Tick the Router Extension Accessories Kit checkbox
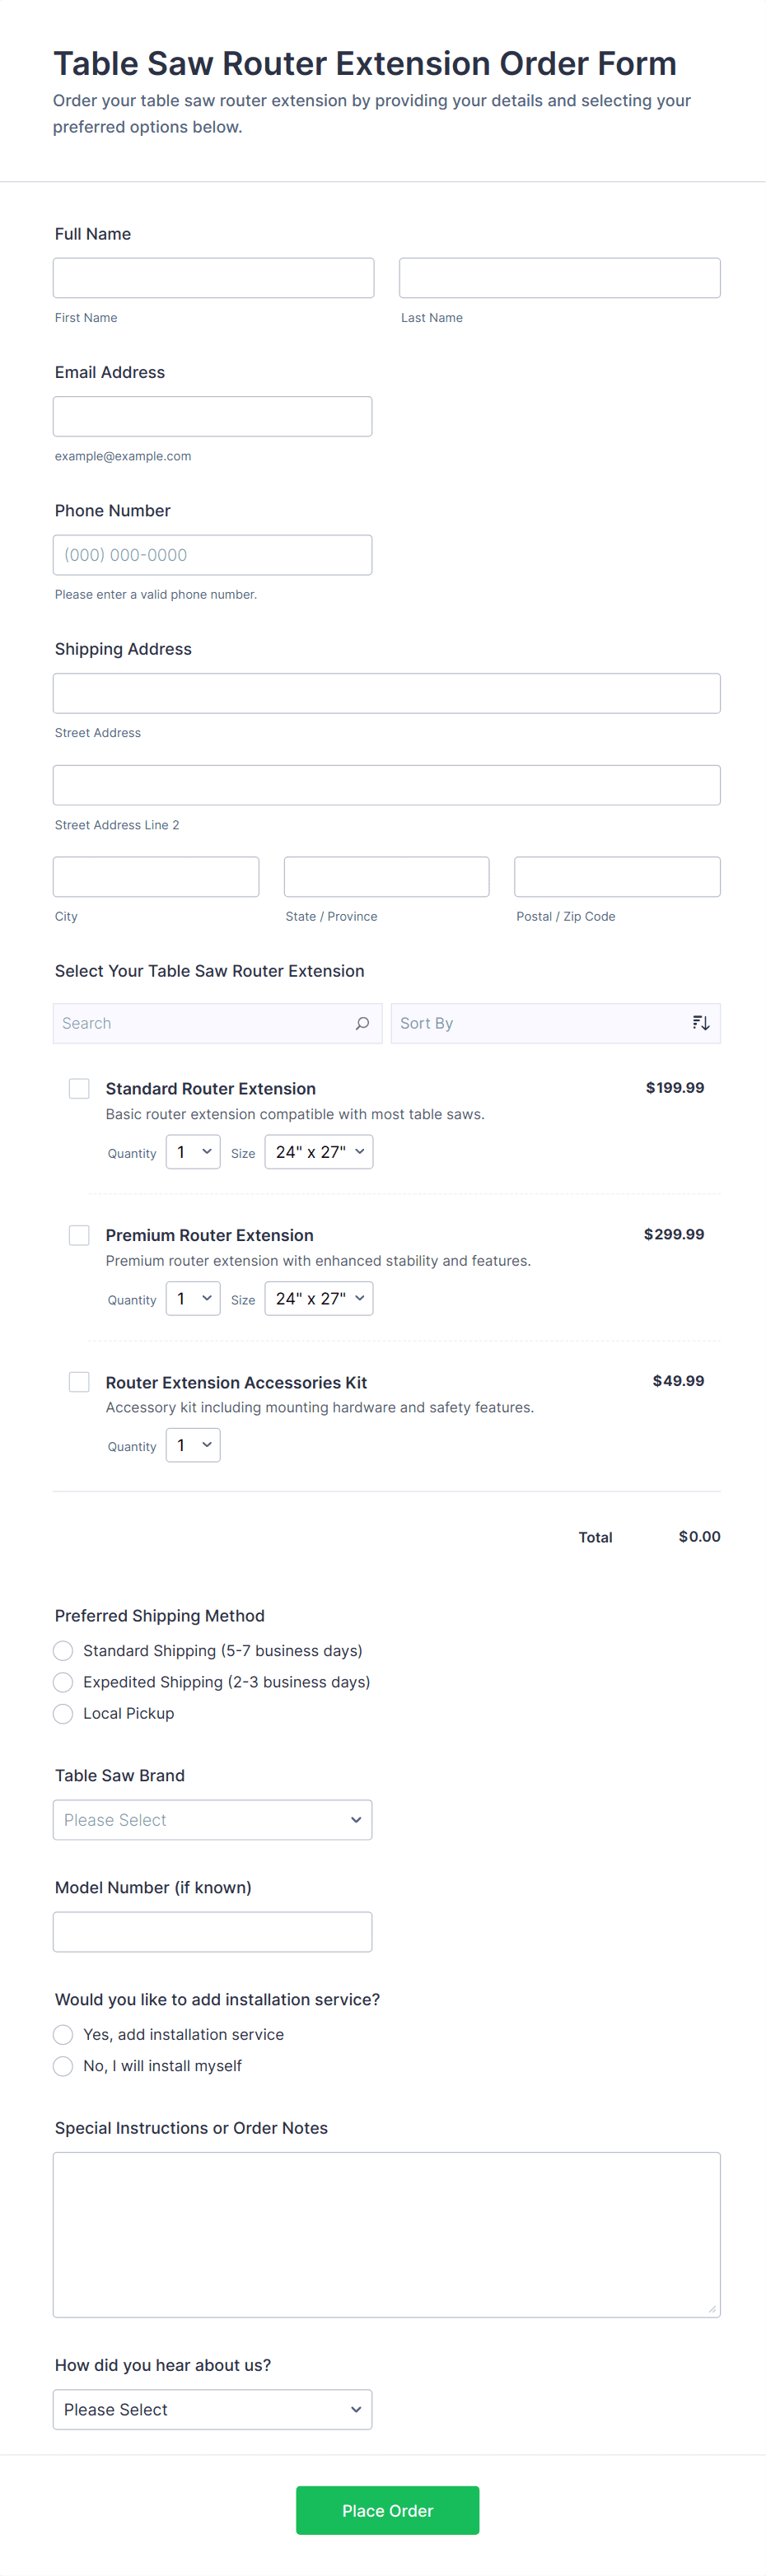766x2576 pixels. pos(79,1382)
